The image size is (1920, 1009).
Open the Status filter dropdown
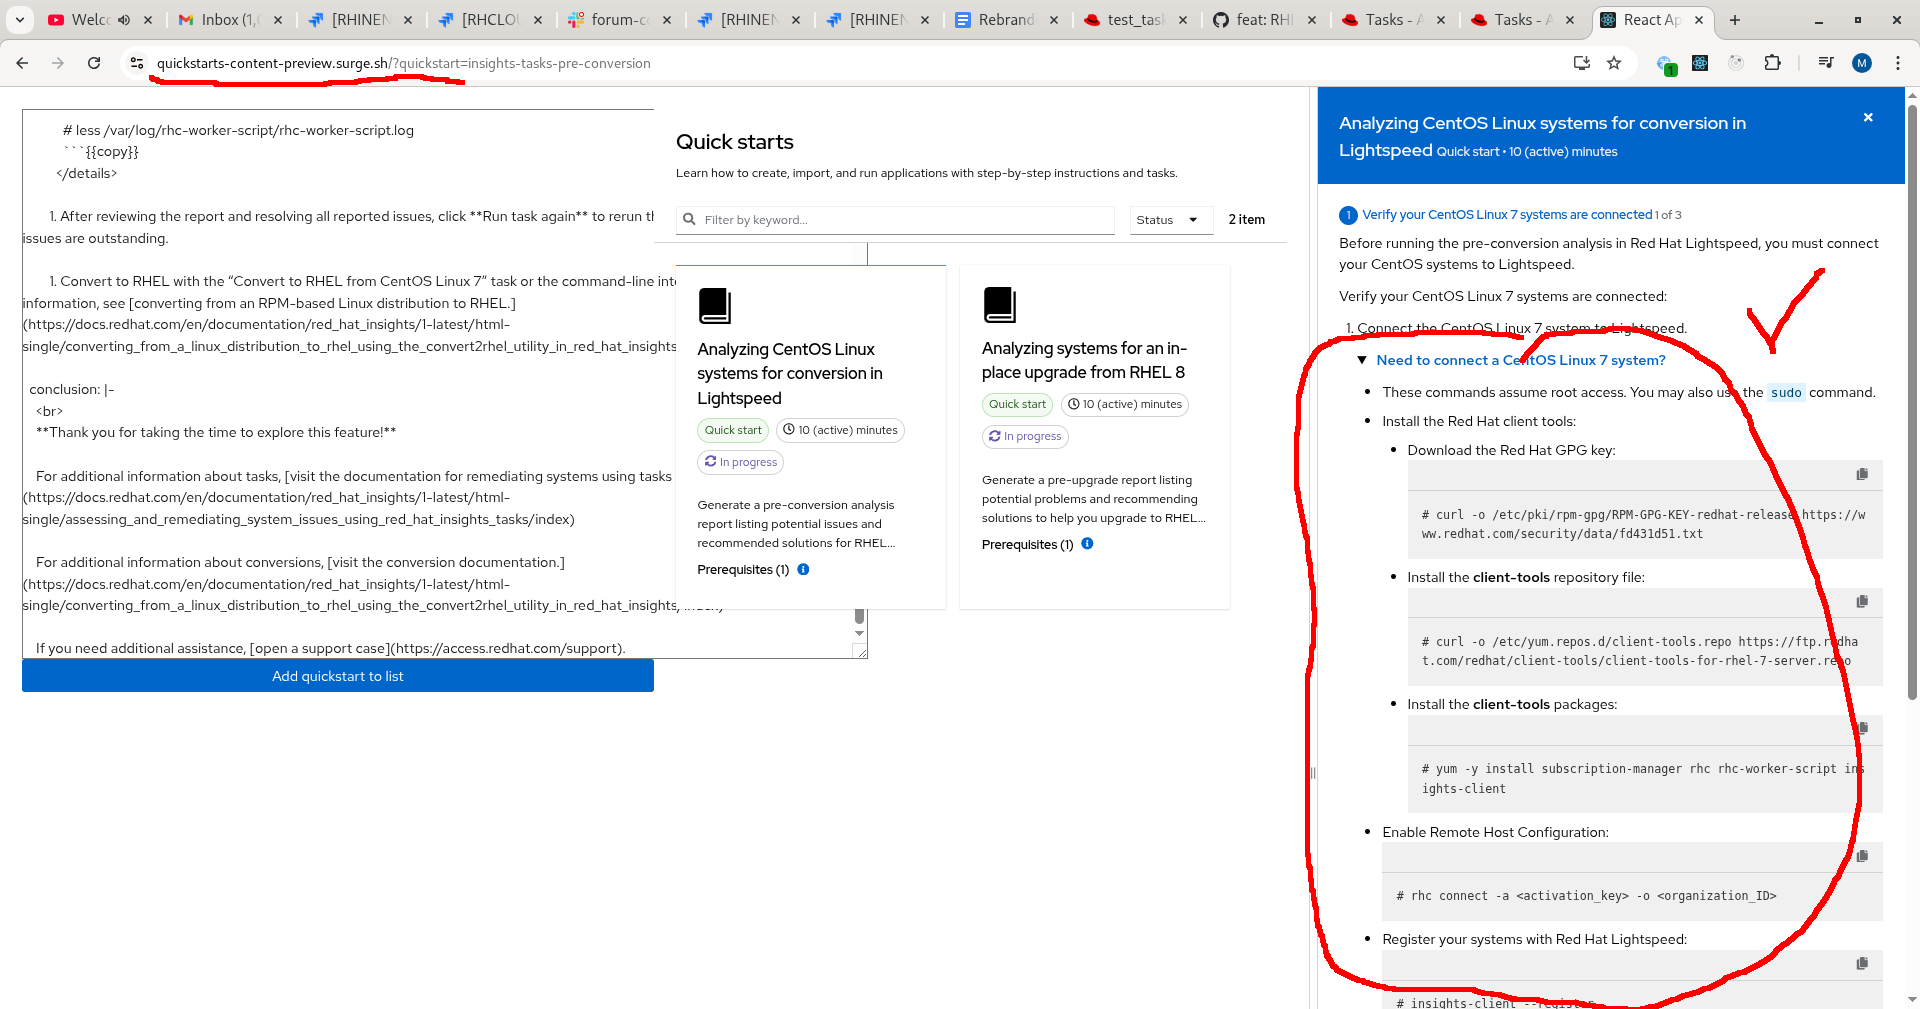[x=1170, y=220]
